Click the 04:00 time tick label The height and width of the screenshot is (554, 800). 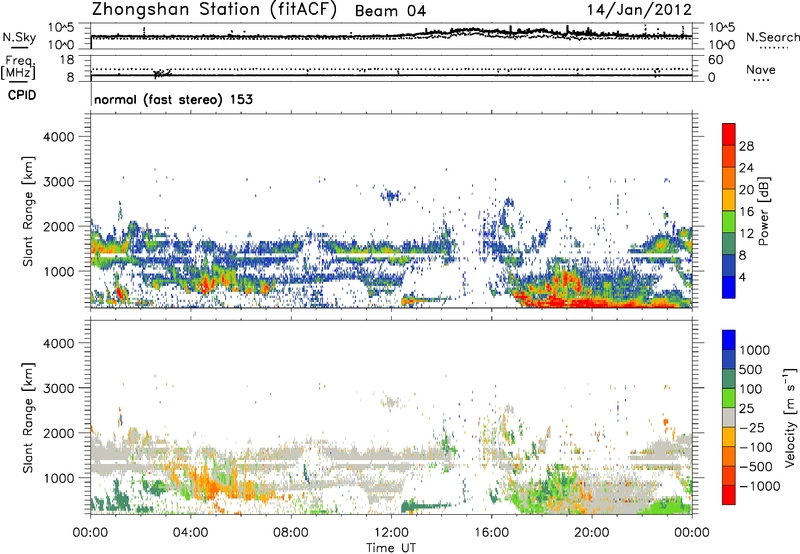pyautogui.click(x=190, y=533)
